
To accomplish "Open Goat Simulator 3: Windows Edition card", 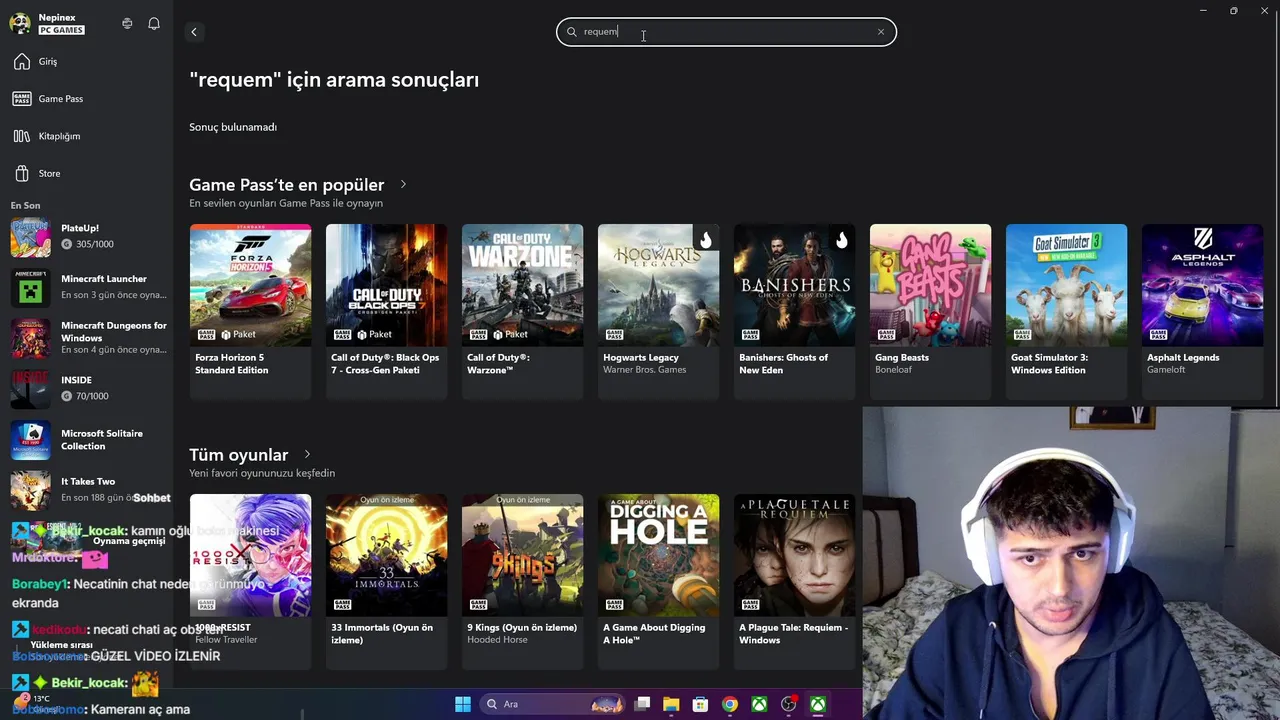I will click(x=1066, y=311).
